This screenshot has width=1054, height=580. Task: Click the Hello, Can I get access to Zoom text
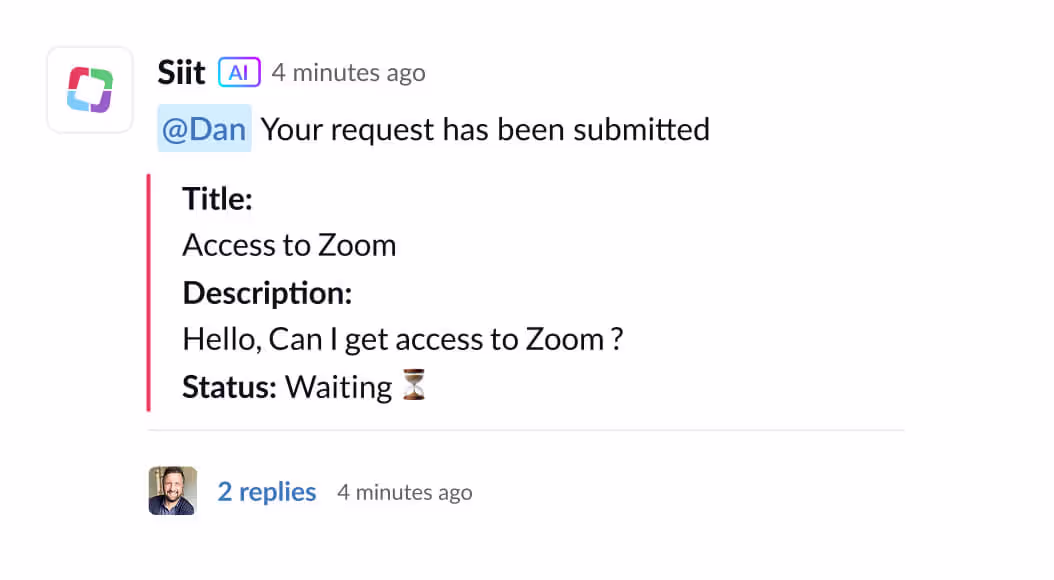[402, 338]
